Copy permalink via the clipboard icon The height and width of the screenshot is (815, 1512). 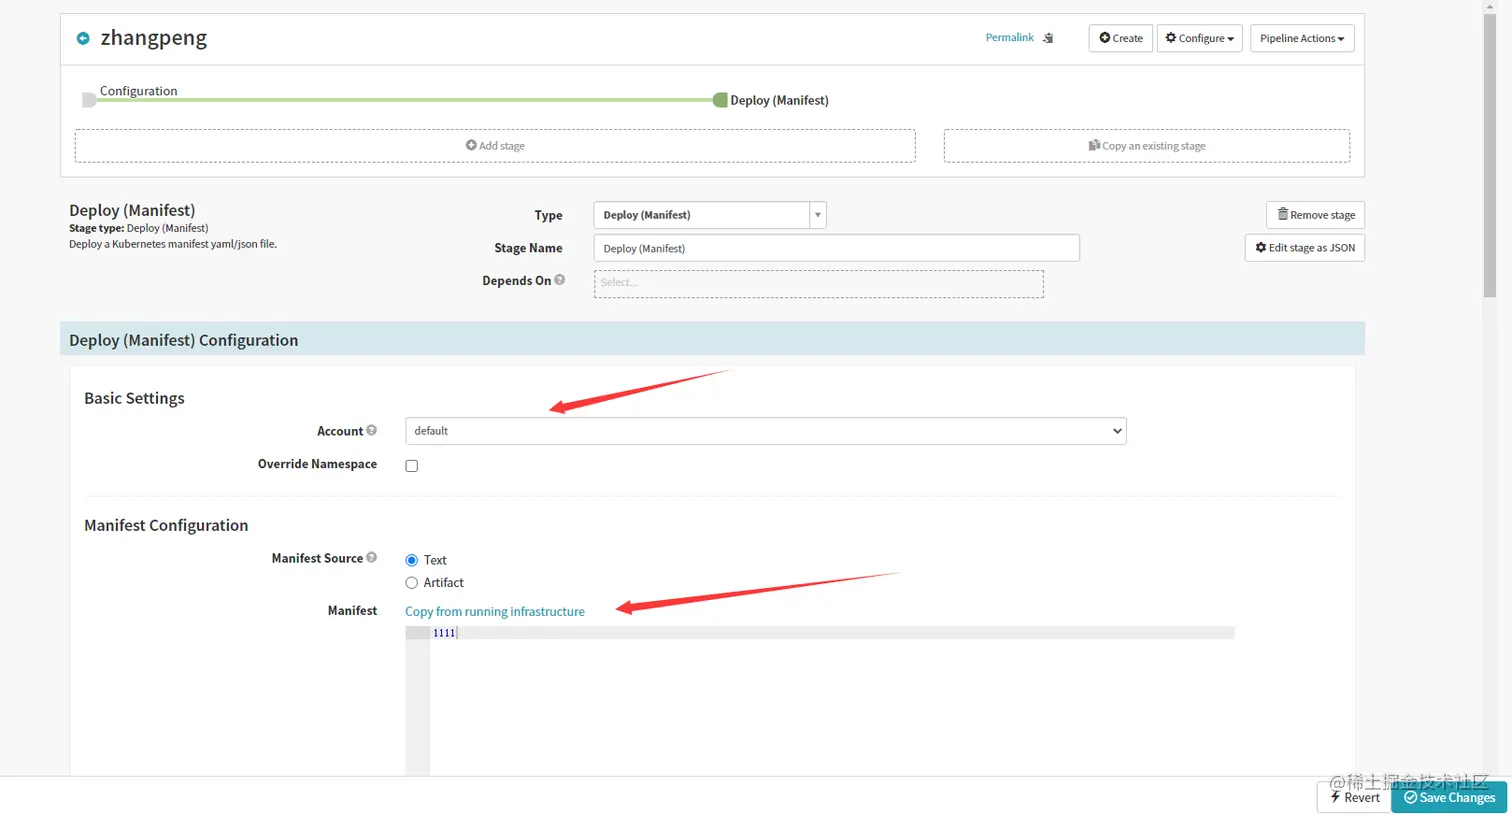coord(1048,38)
